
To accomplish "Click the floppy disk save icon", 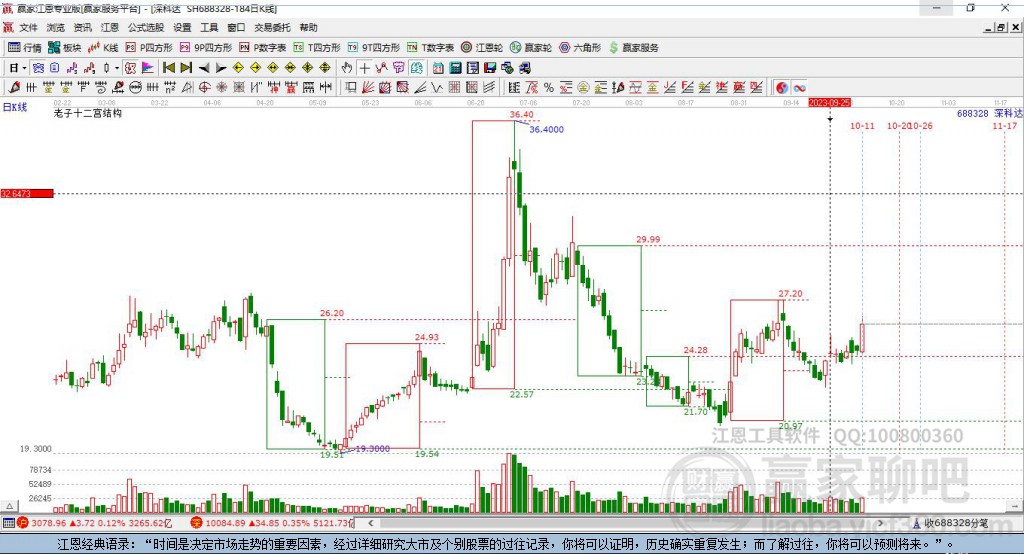I will (x=490, y=68).
